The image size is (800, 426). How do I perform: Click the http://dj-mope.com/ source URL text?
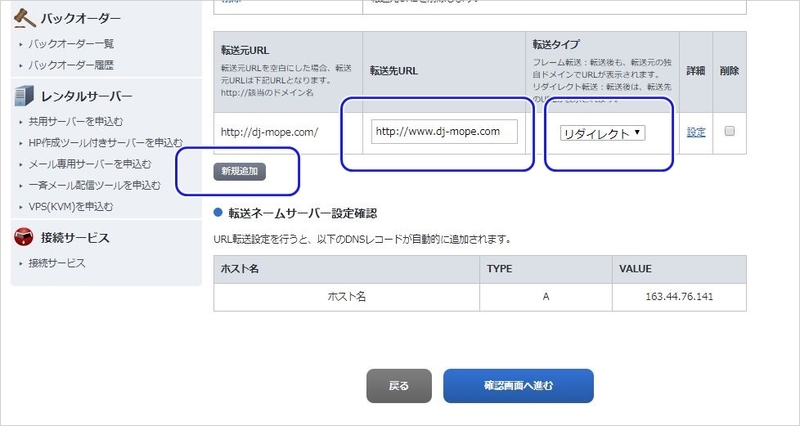click(x=269, y=132)
